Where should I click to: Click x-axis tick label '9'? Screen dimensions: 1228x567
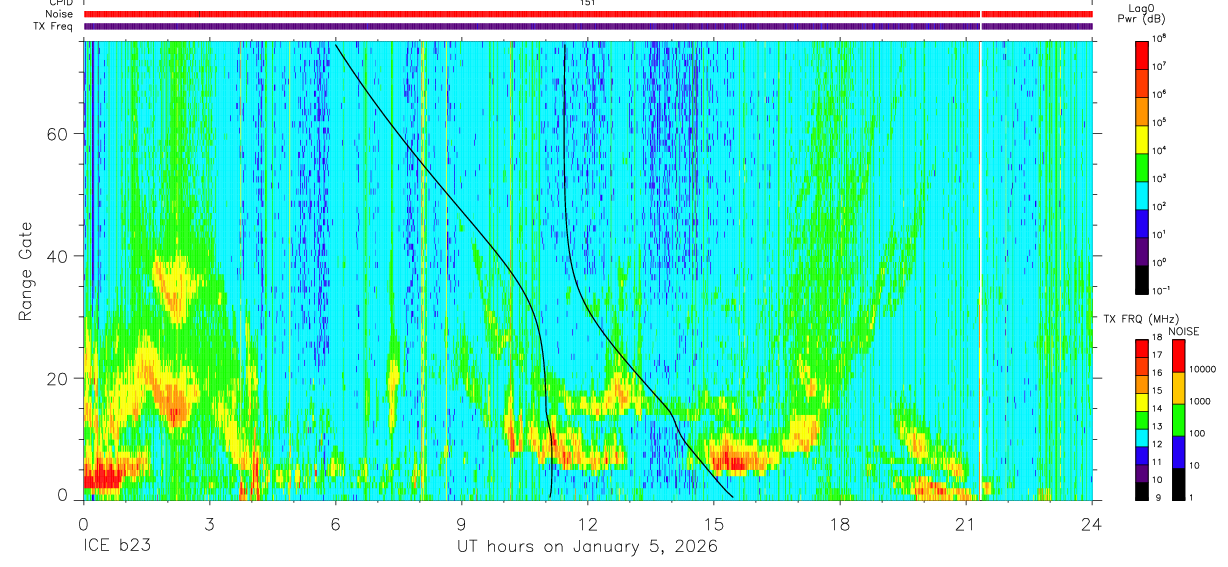(x=461, y=523)
